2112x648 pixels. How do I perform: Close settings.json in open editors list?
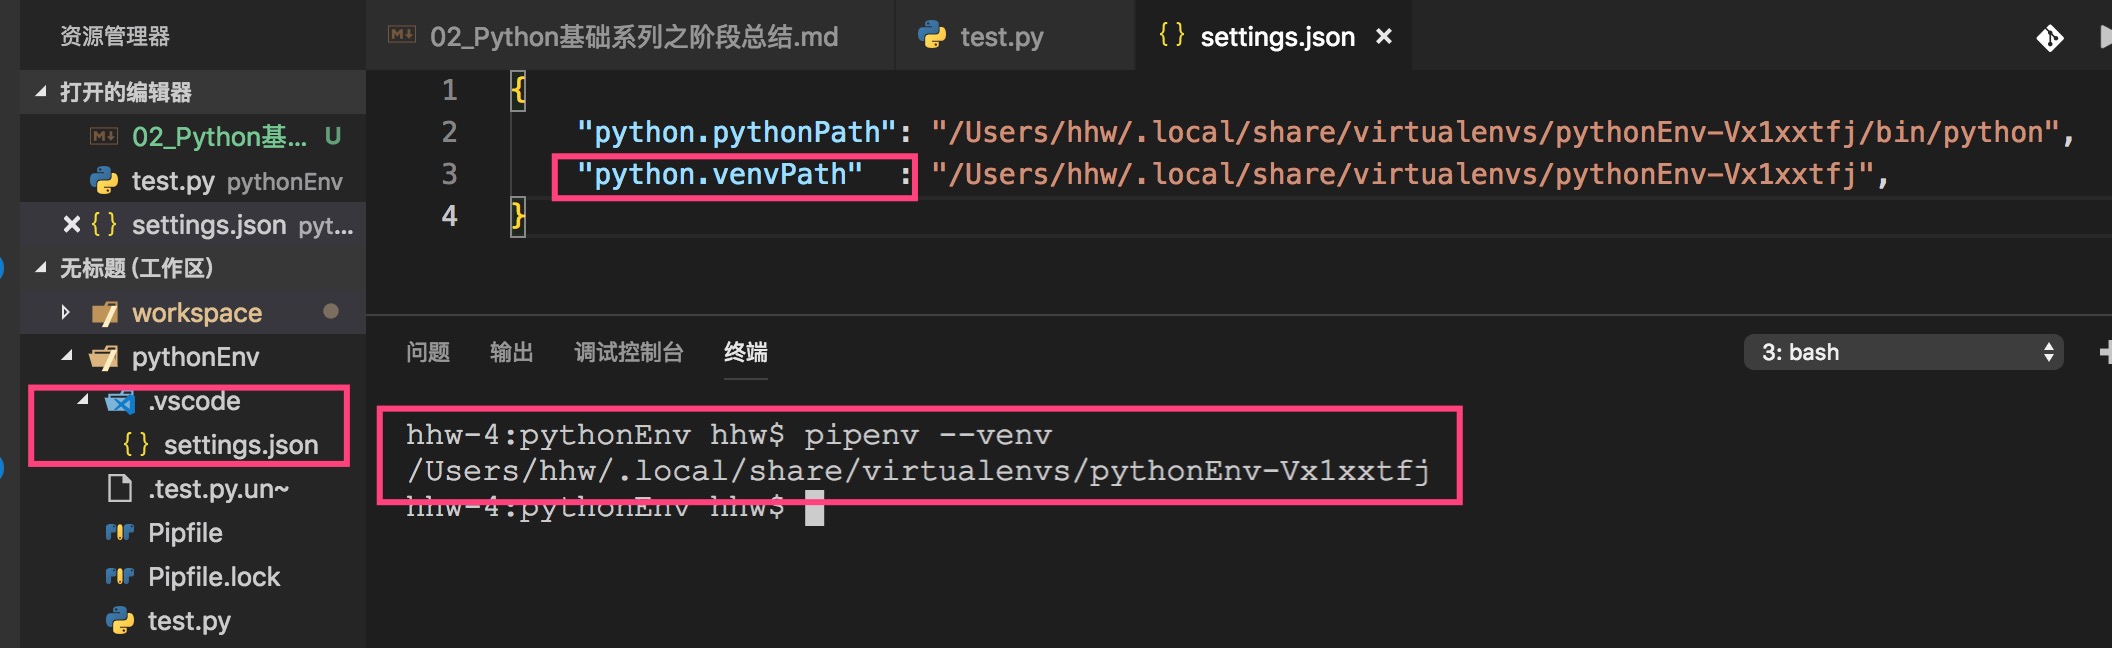tap(71, 225)
